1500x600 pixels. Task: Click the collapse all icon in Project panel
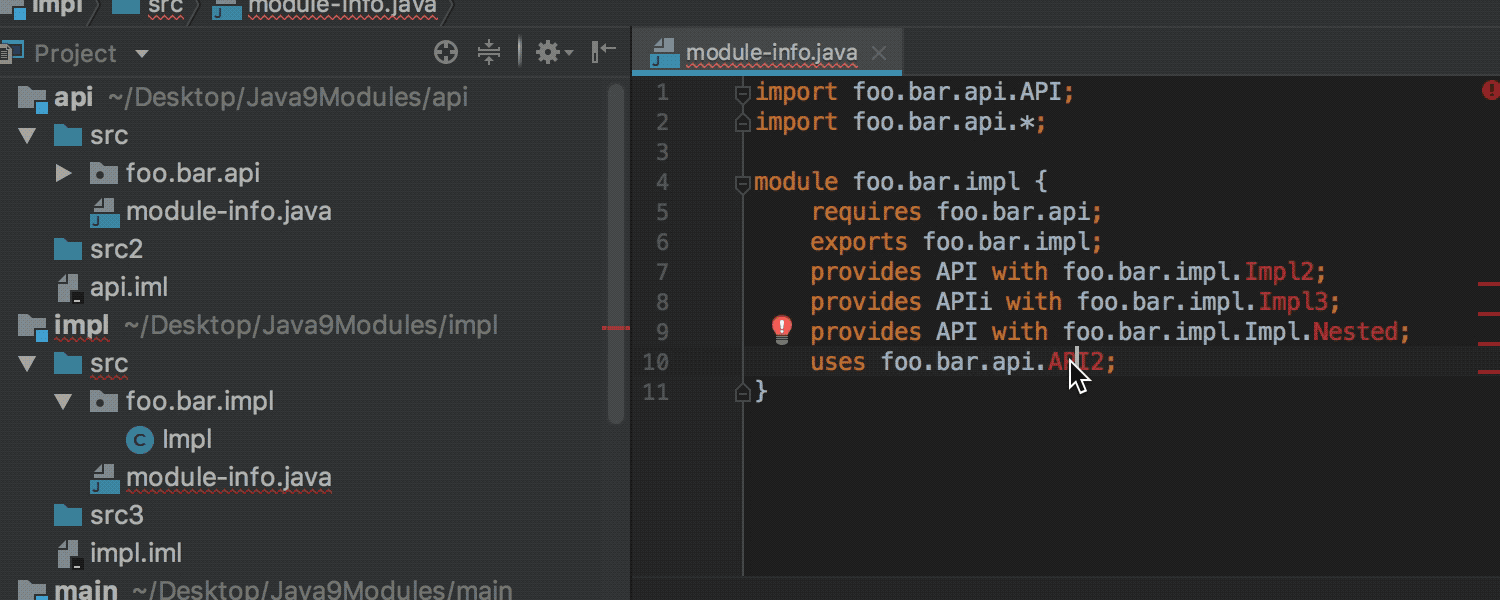tap(488, 53)
